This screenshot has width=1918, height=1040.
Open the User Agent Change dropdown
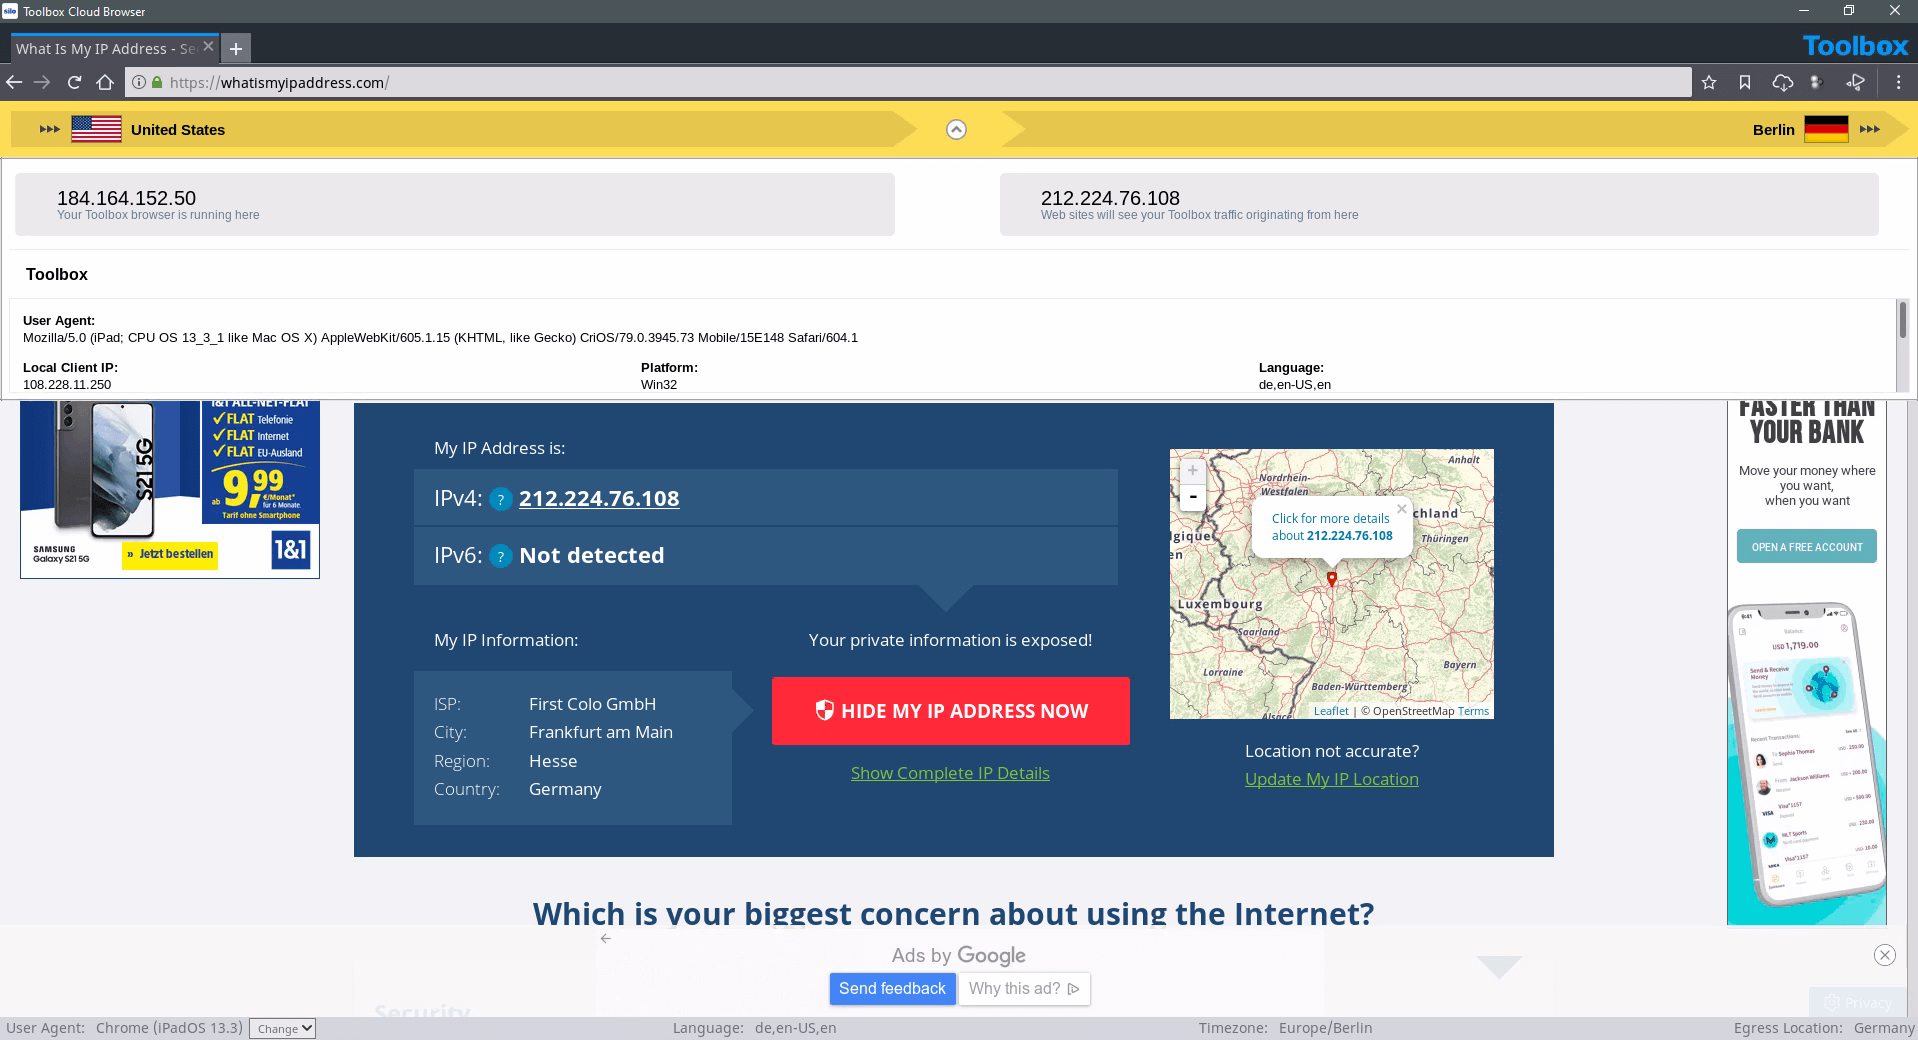click(x=282, y=1028)
